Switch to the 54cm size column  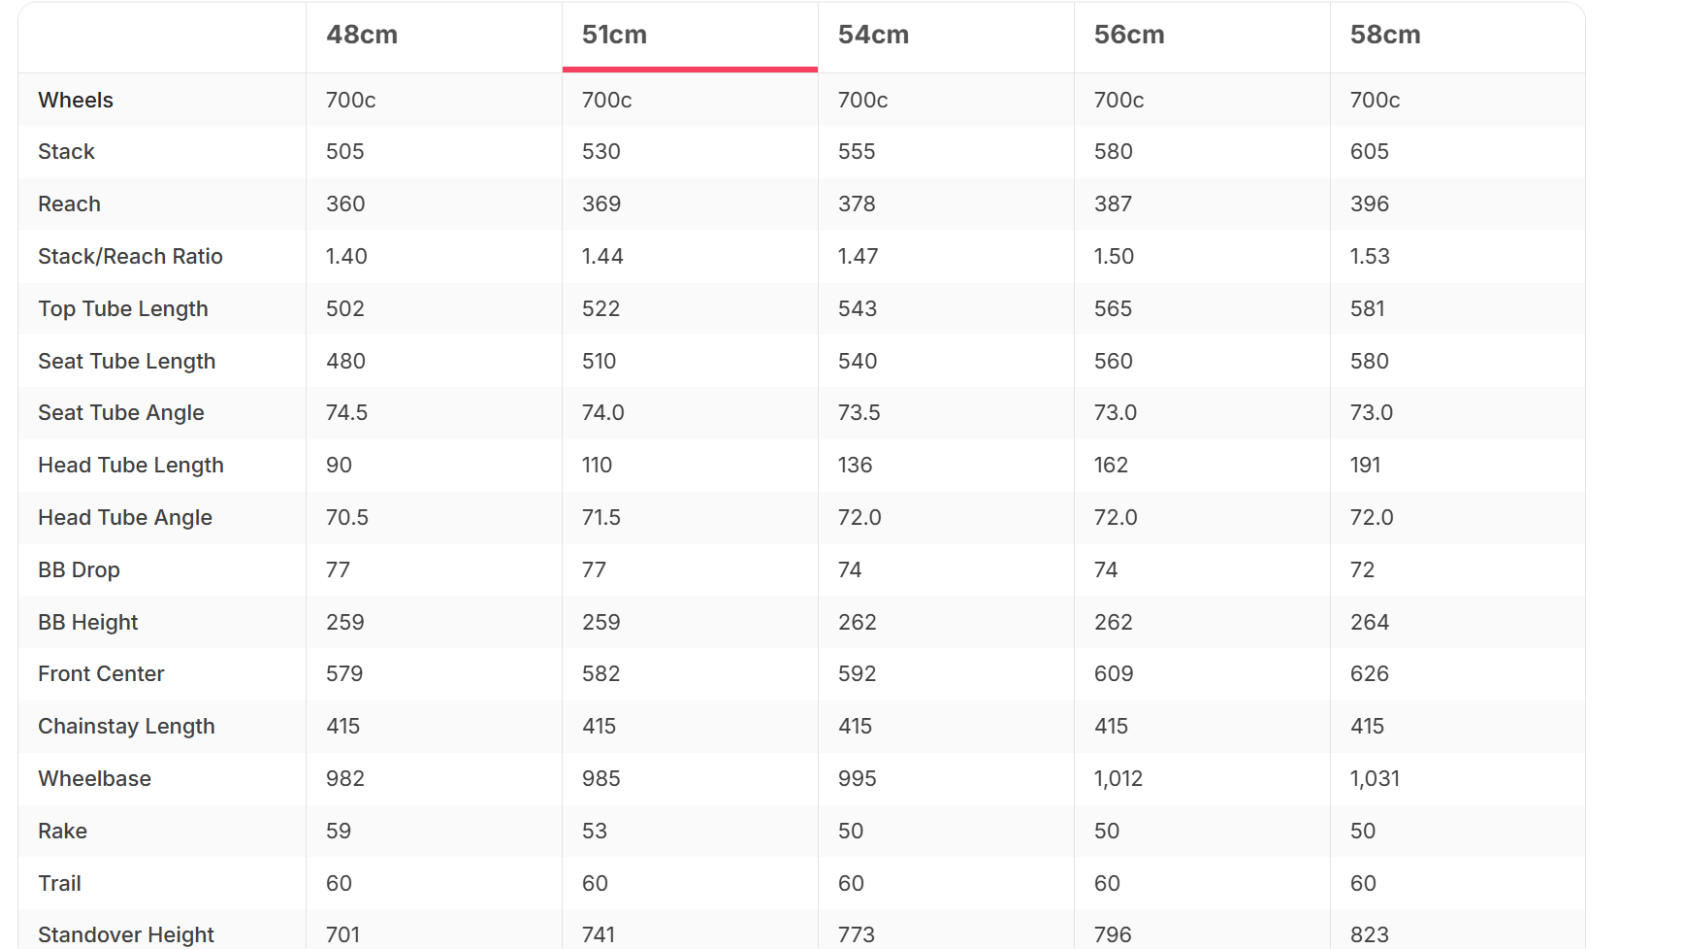[873, 35]
